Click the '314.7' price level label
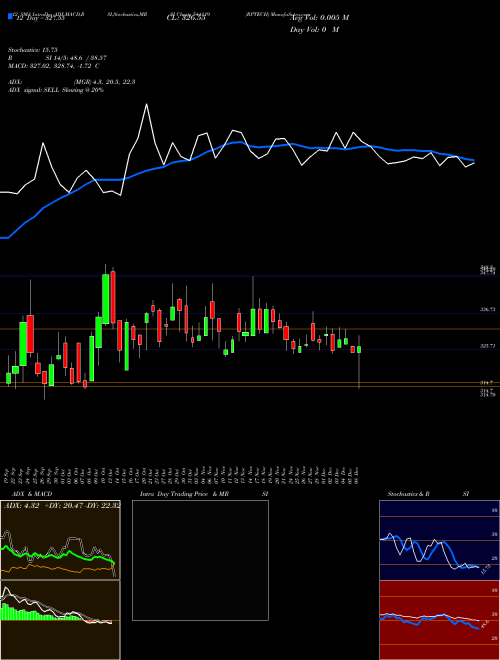The image size is (500, 660). coord(487,383)
